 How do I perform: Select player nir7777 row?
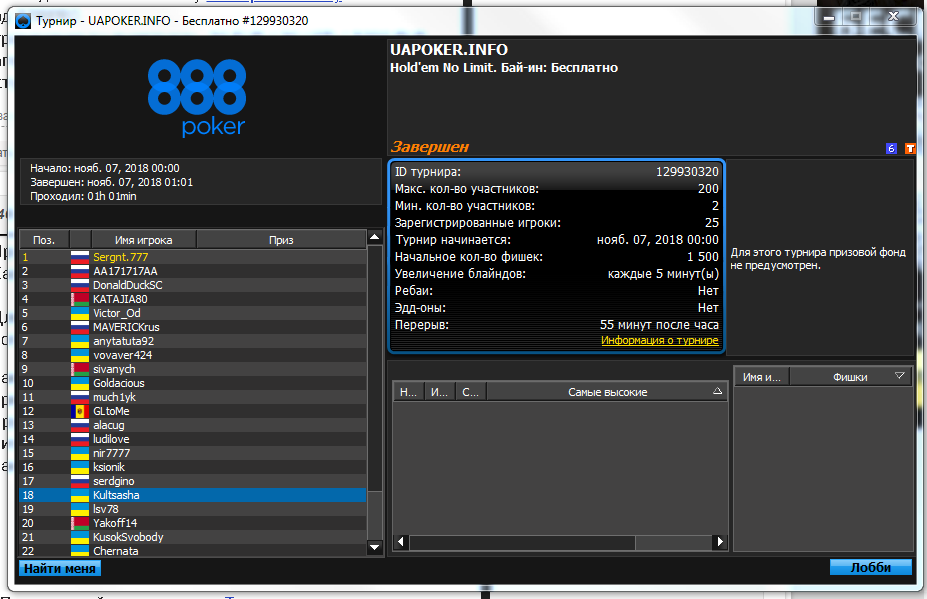click(193, 453)
